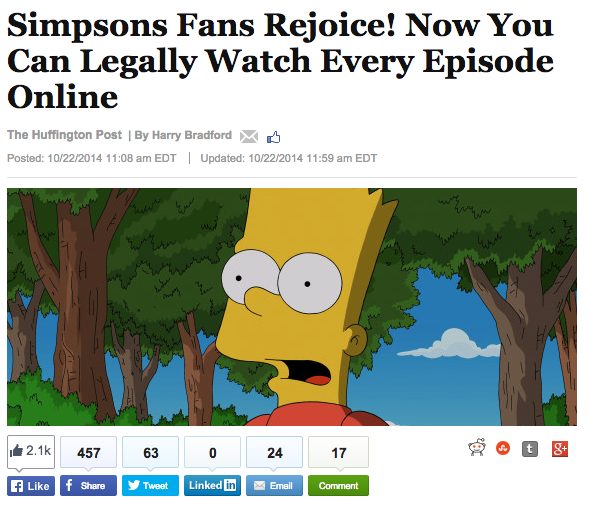Click the Bart Simpson article image
593x520 pixels.
pos(292,307)
